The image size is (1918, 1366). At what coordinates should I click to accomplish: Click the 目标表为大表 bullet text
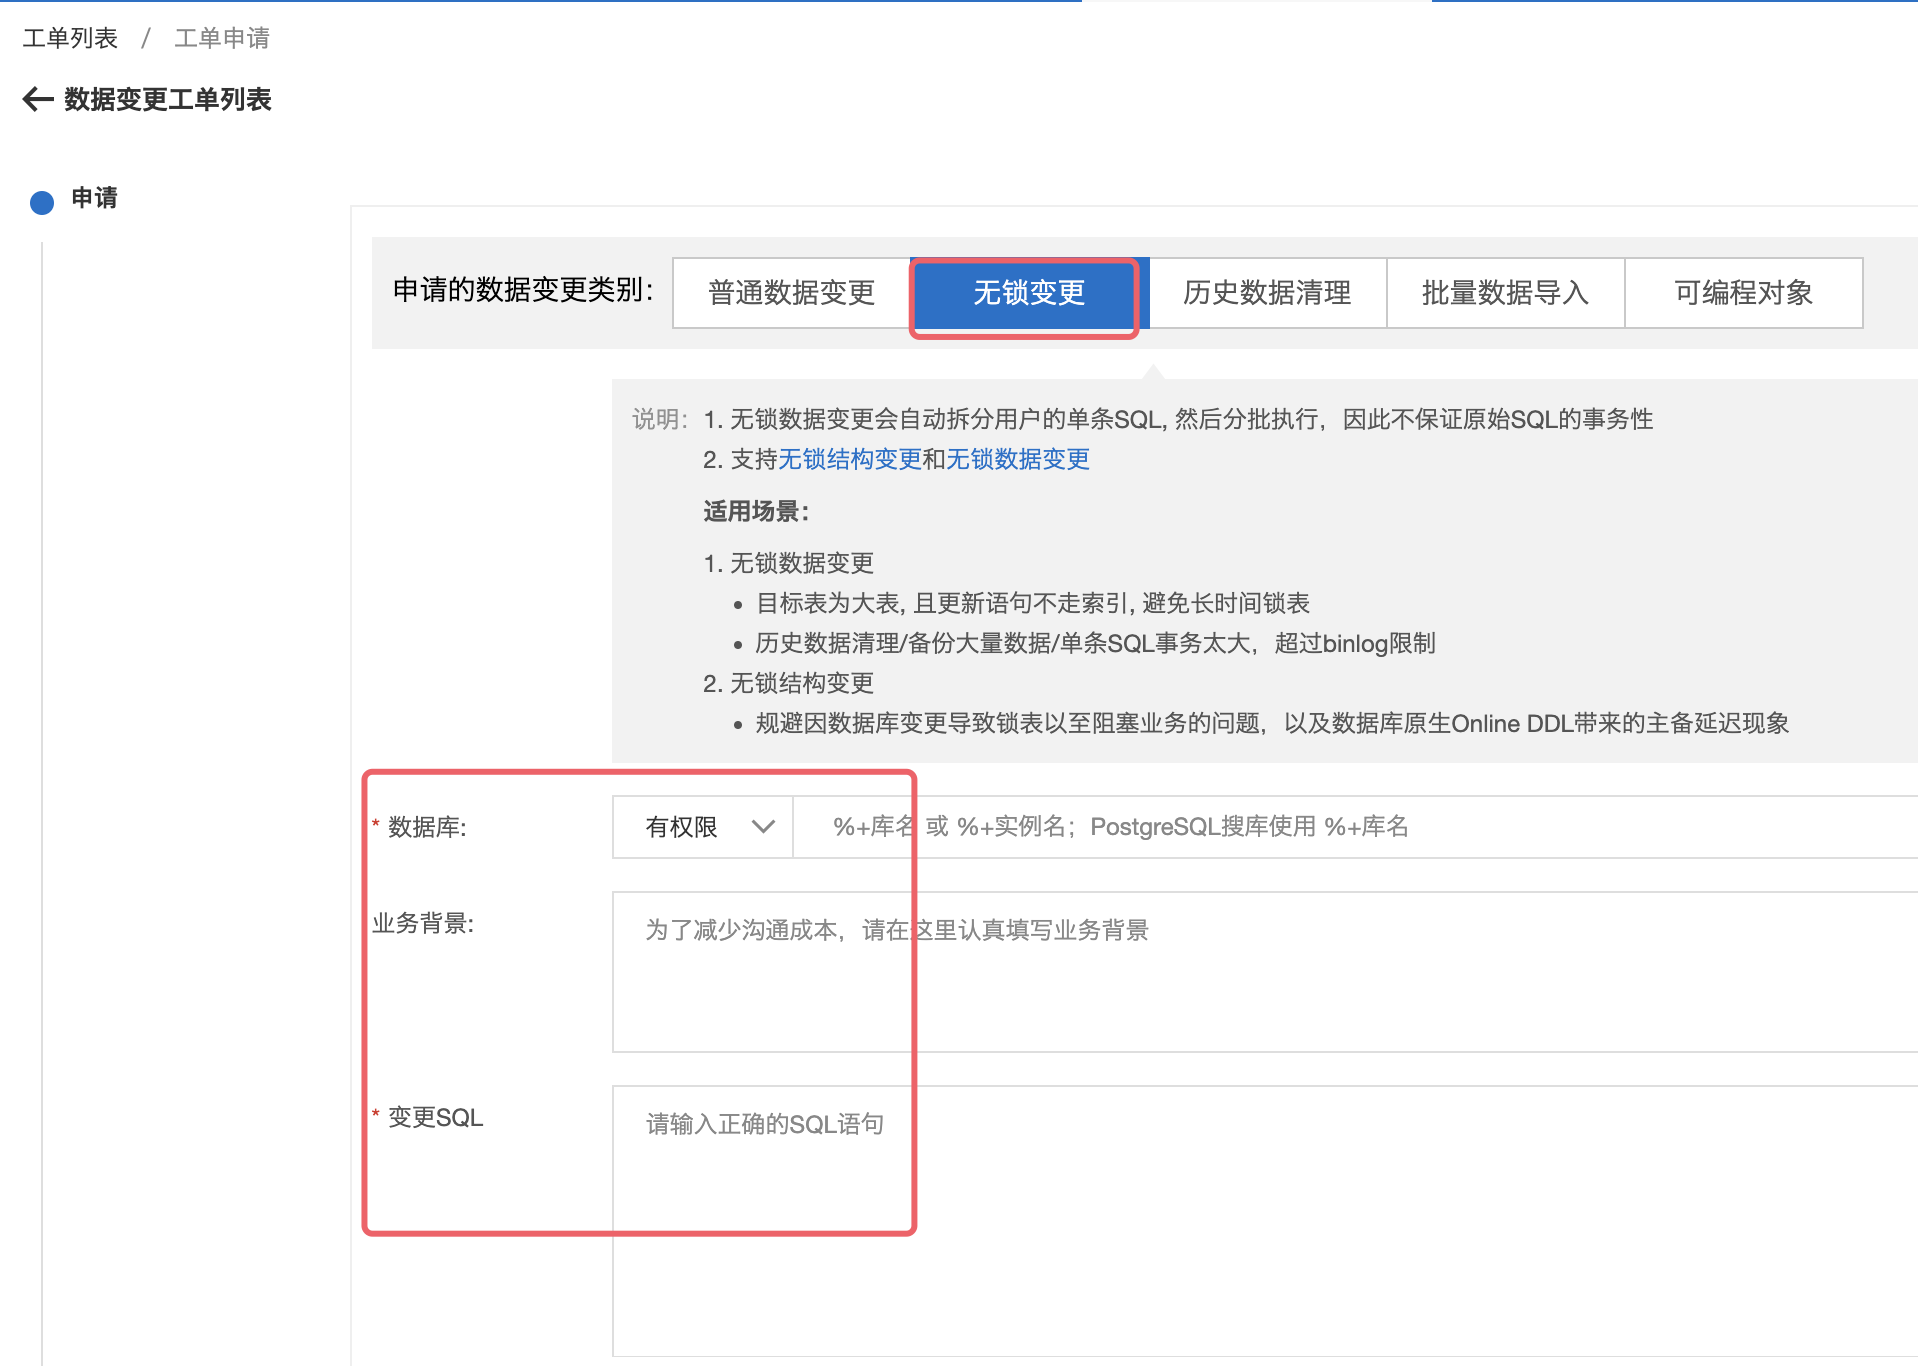click(1032, 603)
